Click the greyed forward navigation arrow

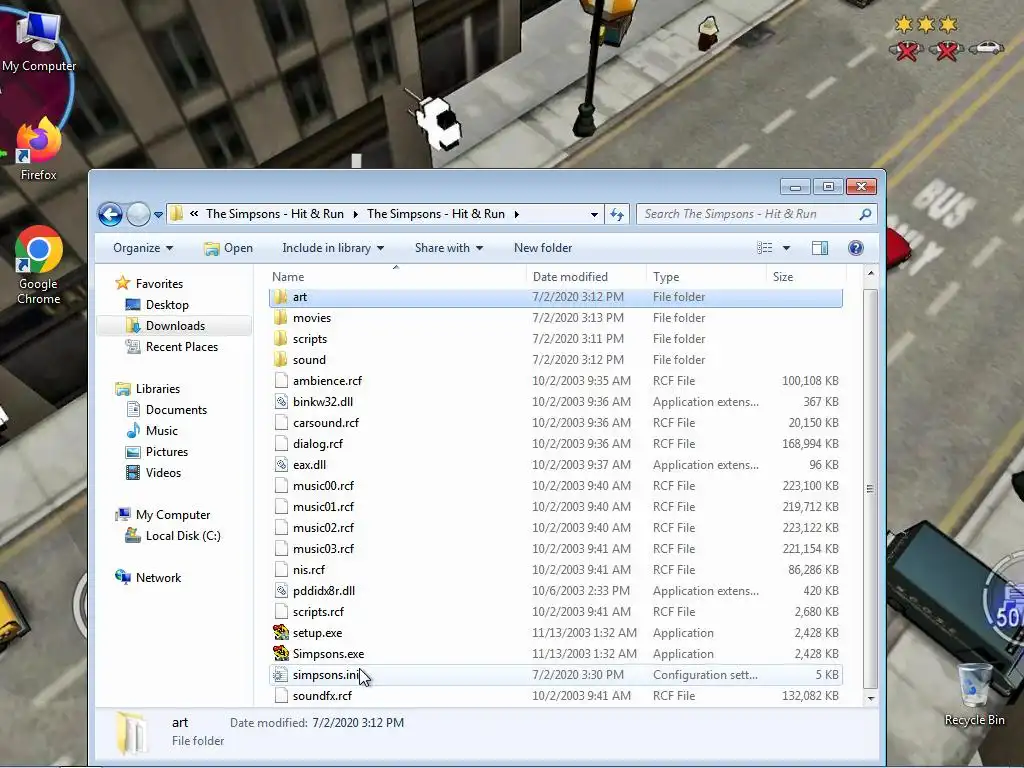click(x=138, y=214)
